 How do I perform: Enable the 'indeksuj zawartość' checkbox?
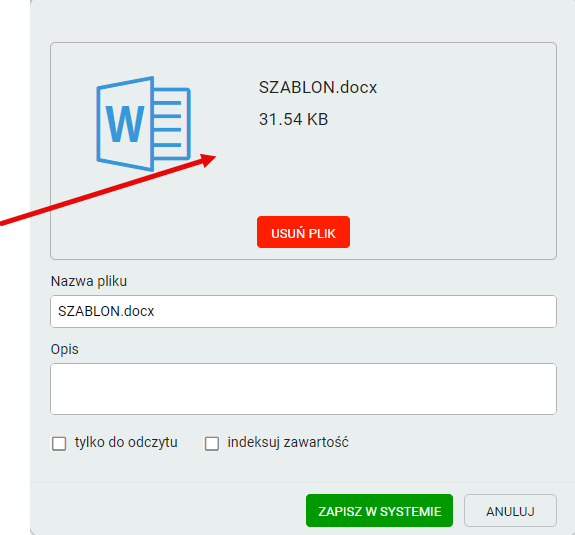pos(212,443)
